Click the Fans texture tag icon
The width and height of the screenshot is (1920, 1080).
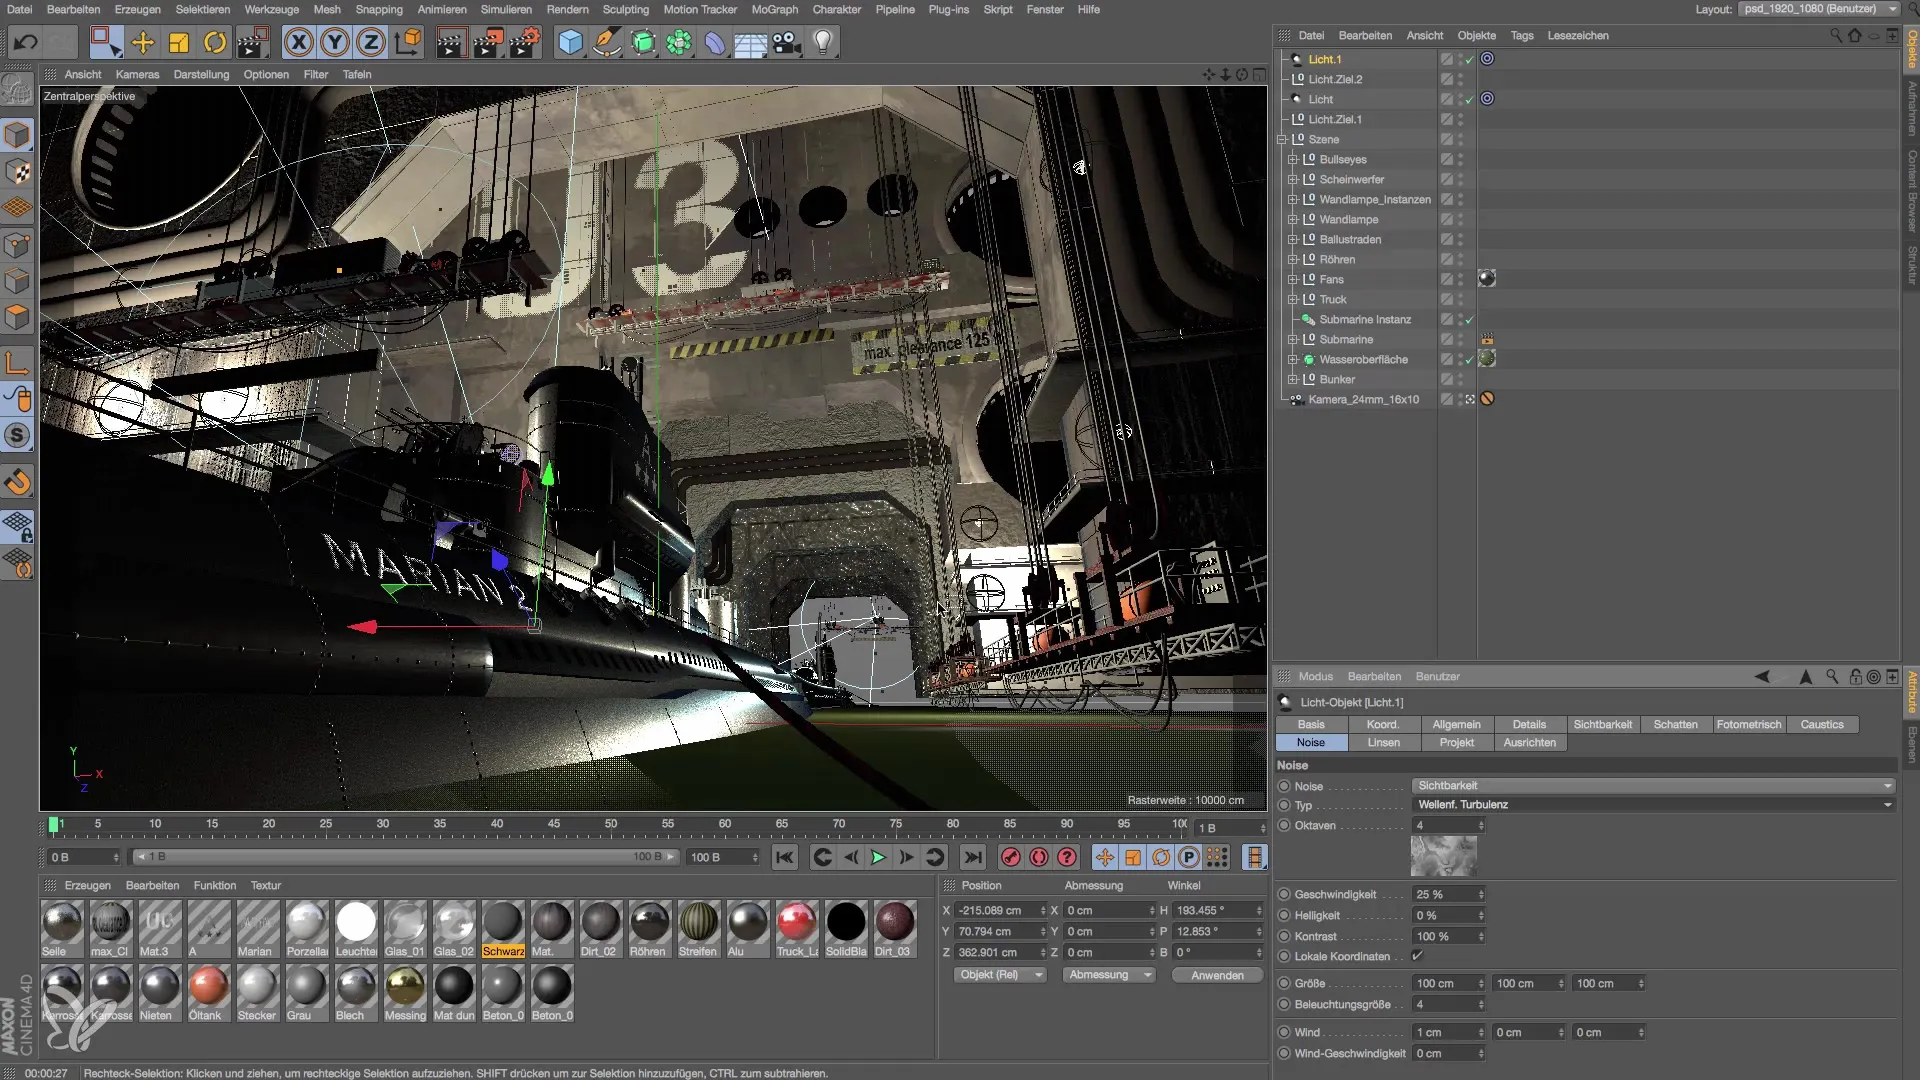click(x=1487, y=279)
